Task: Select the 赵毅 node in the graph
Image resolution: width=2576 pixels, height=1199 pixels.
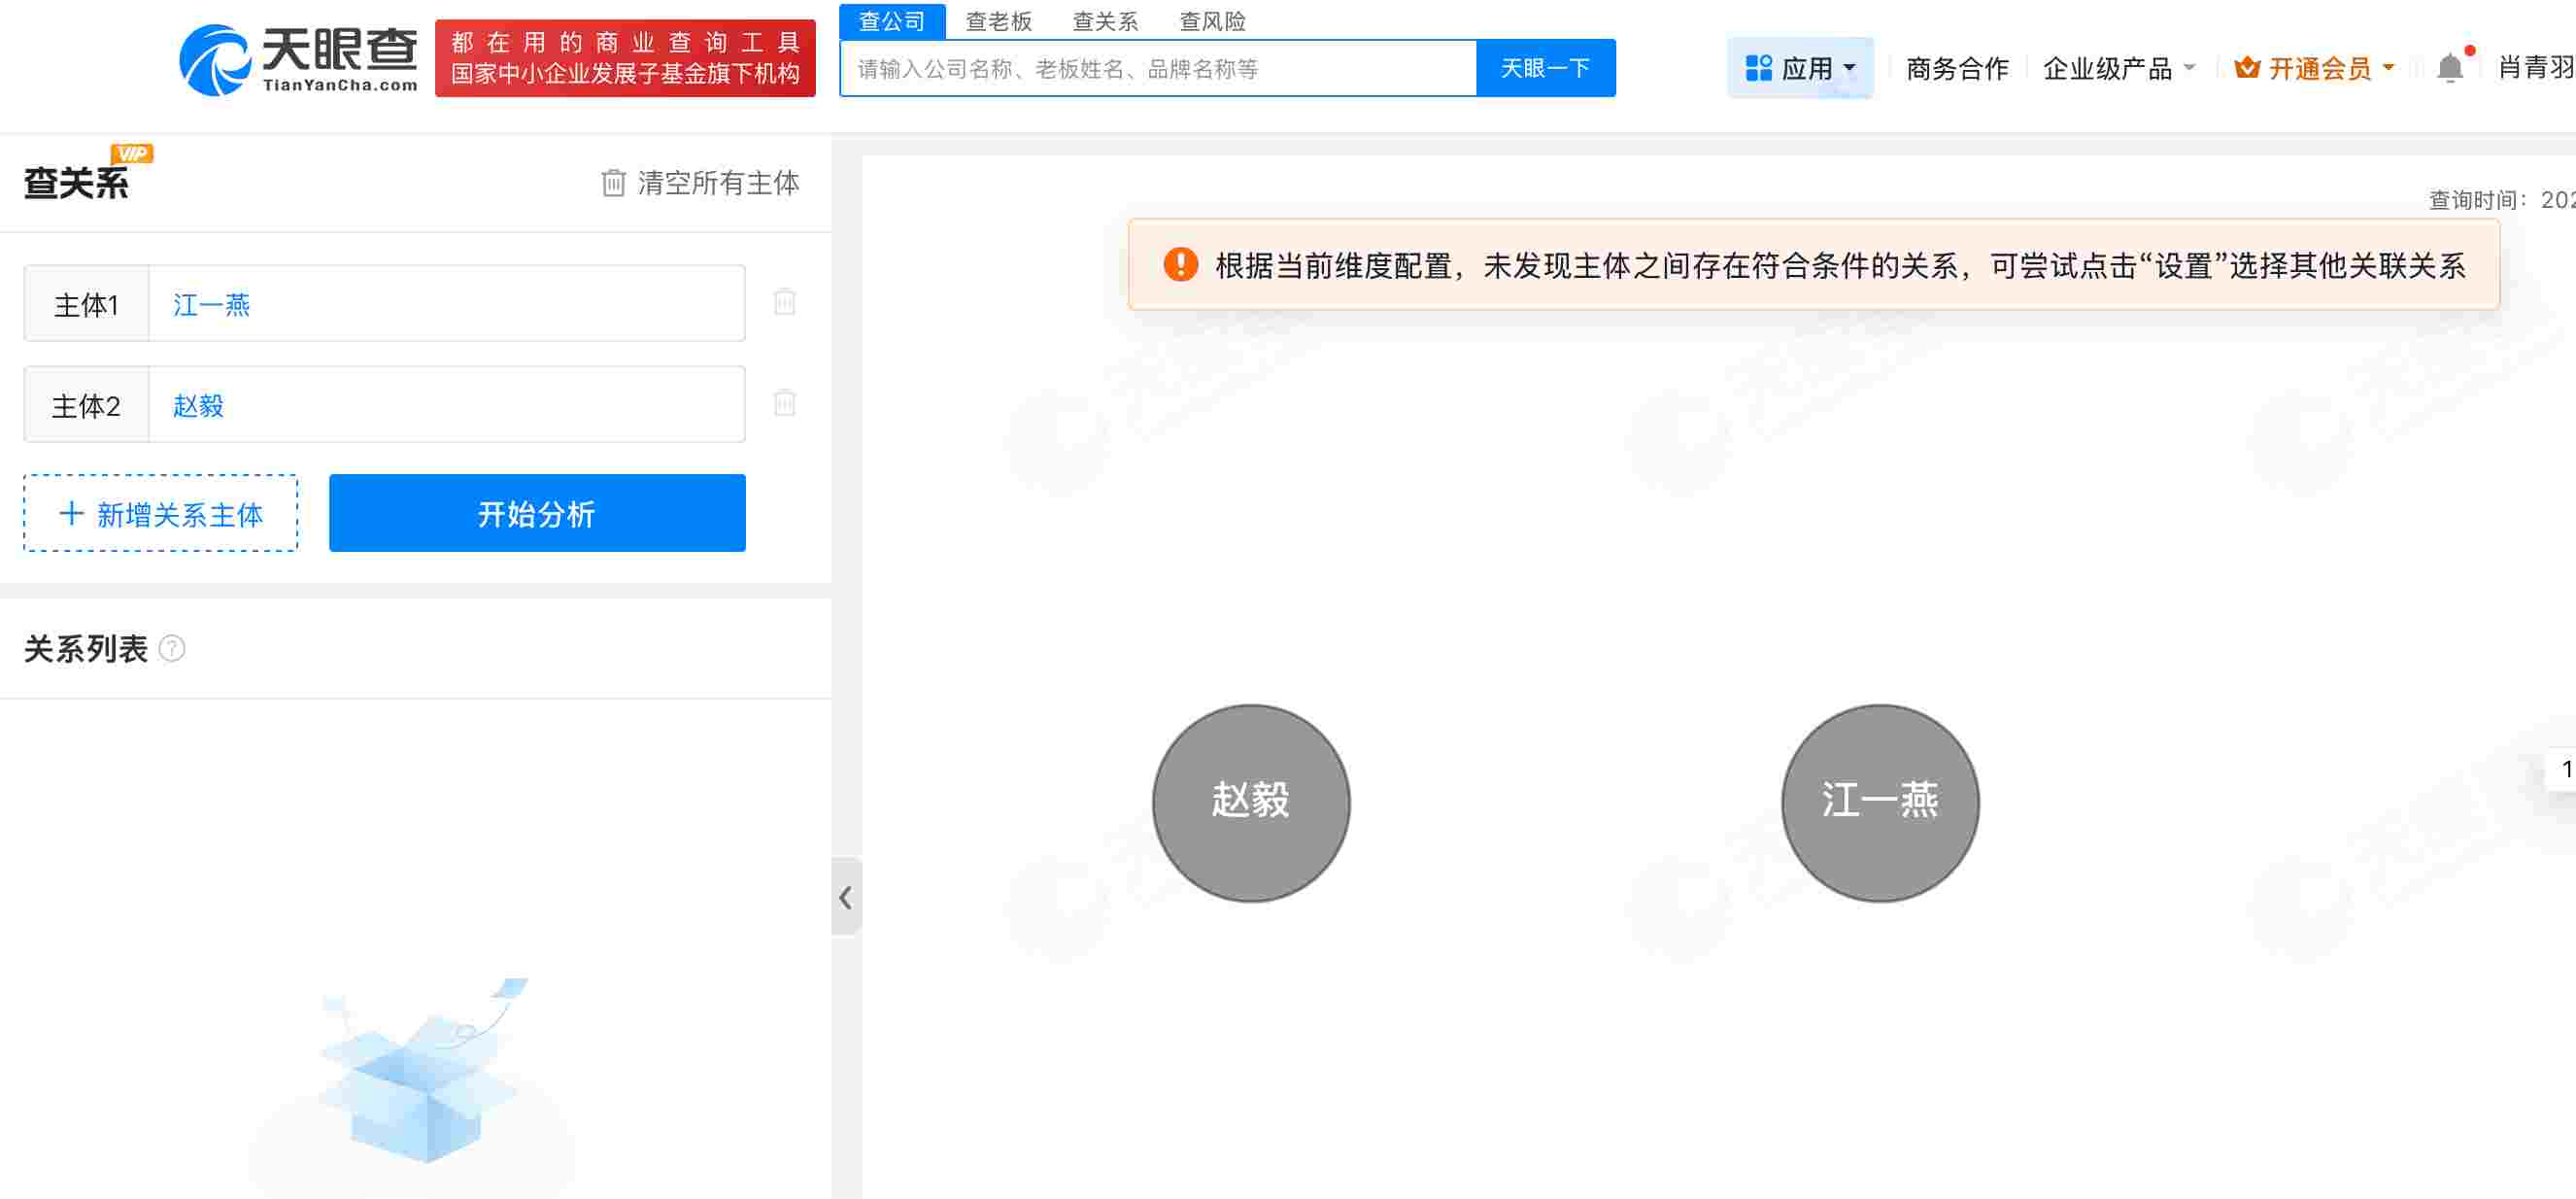Action: tap(1250, 802)
